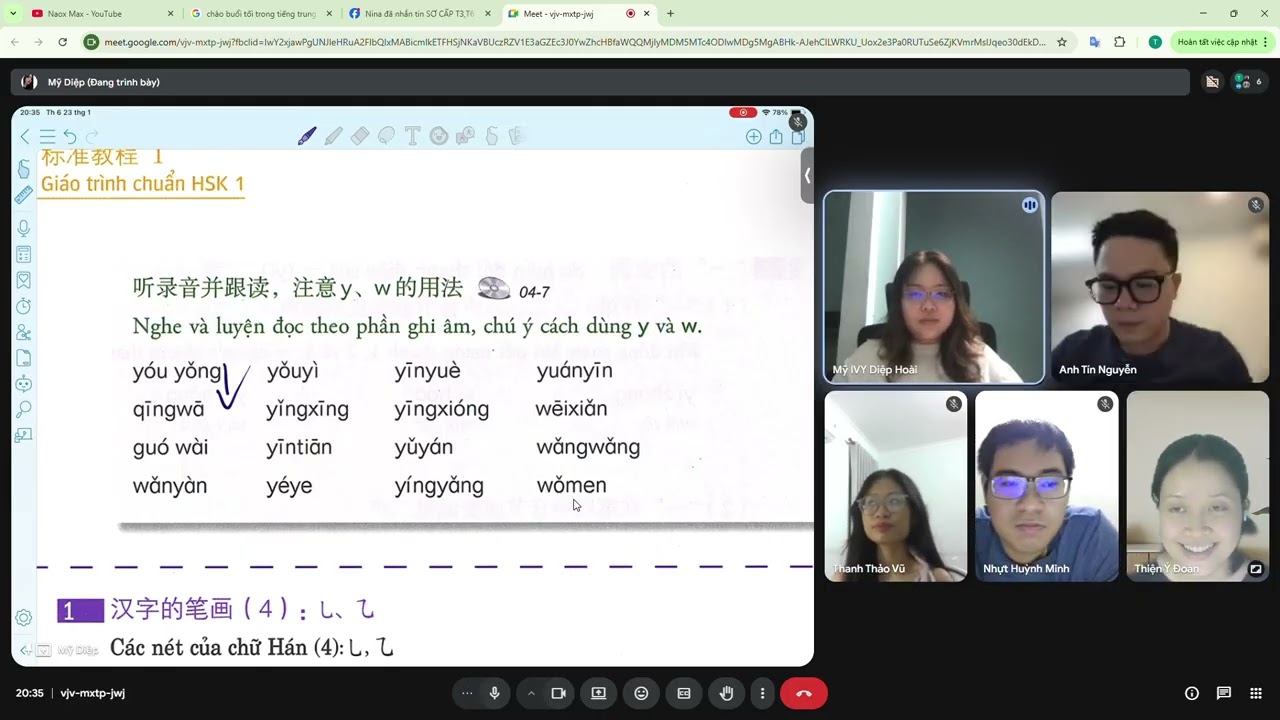This screenshot has height=720, width=1280.
Task: Open Chrome profile avatar T
Action: (1155, 42)
